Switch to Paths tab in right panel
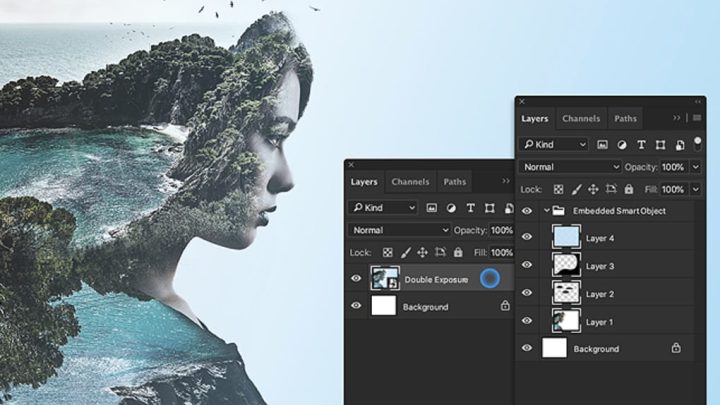This screenshot has width=720, height=405. click(x=625, y=118)
